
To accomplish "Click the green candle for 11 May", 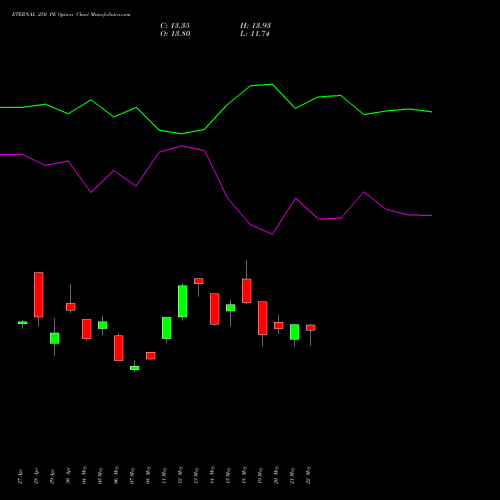I will point(167,328).
